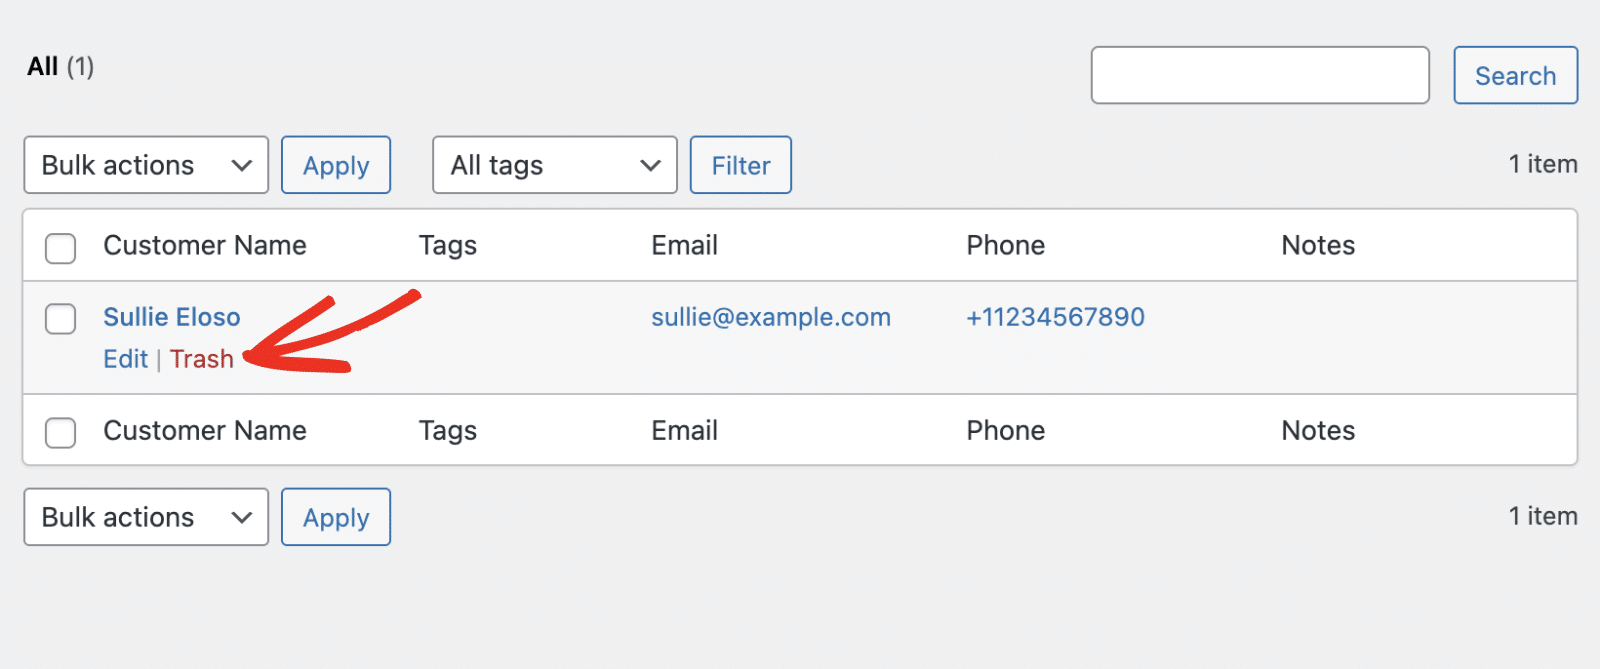Image resolution: width=1600 pixels, height=669 pixels.
Task: Select the All (1) view filter
Action: click(x=43, y=67)
